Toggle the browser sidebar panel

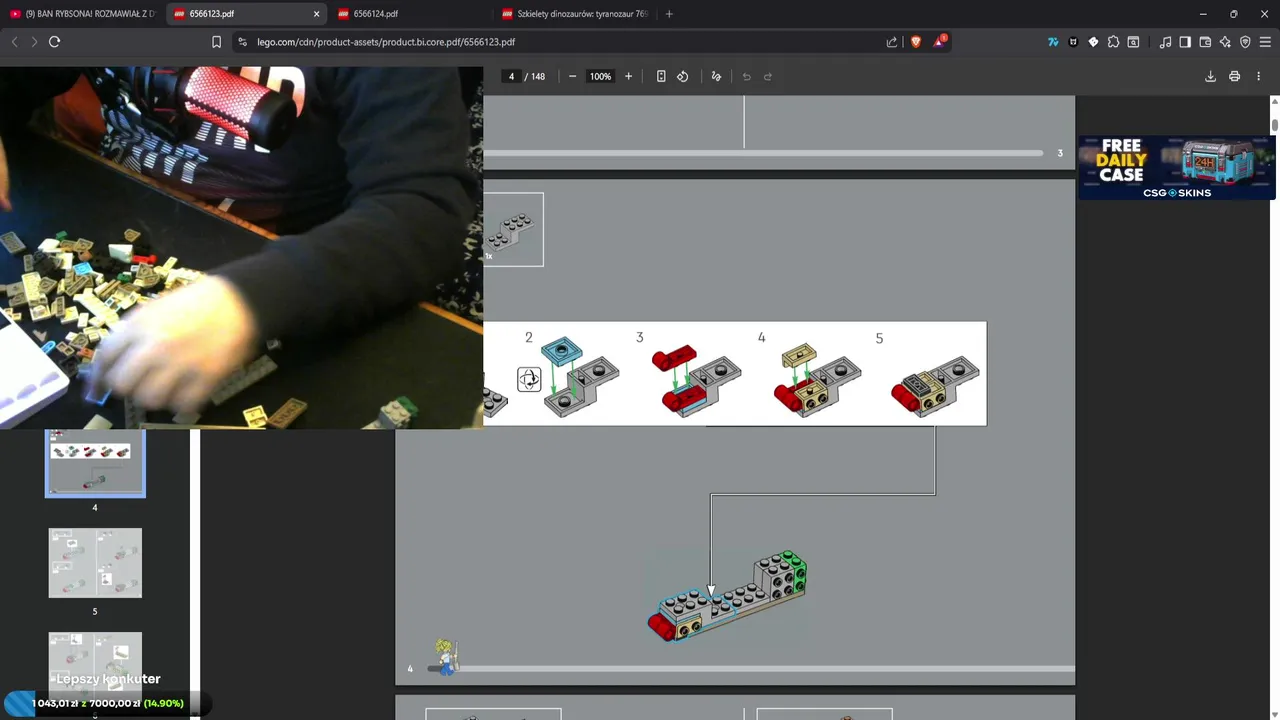coord(1185,42)
